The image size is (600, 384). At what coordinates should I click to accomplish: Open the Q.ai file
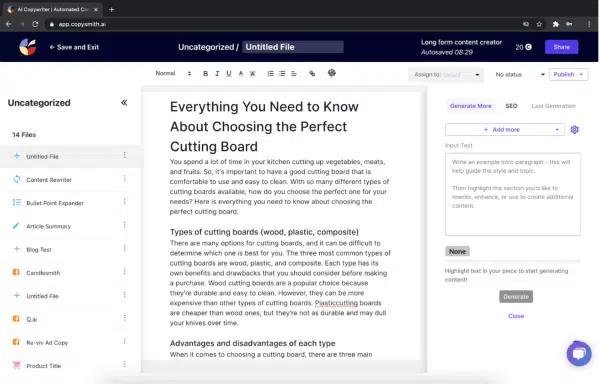[31, 319]
